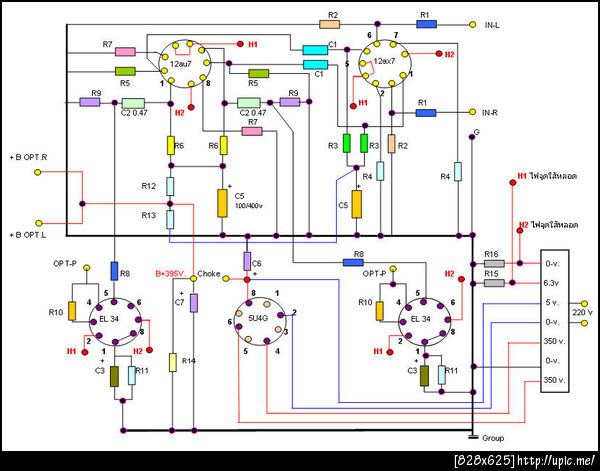Select the C6 capacitor symbol

point(247,261)
